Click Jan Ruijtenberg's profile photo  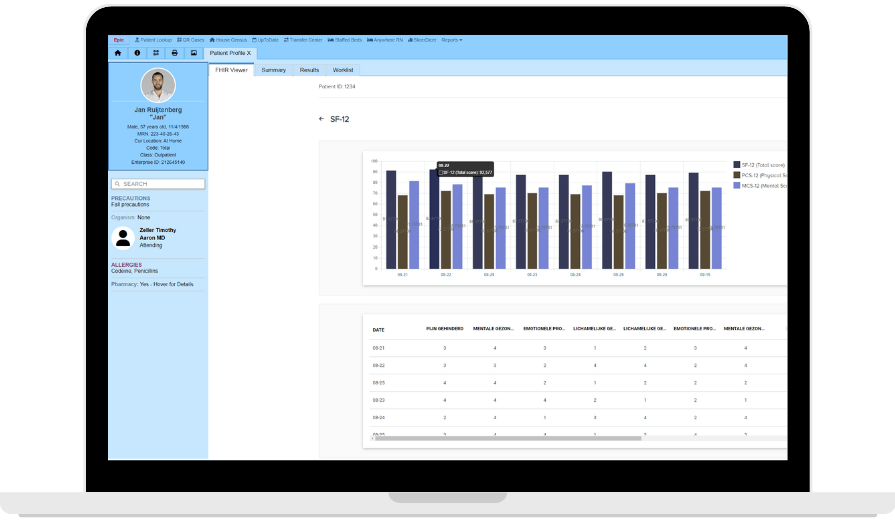pyautogui.click(x=158, y=85)
